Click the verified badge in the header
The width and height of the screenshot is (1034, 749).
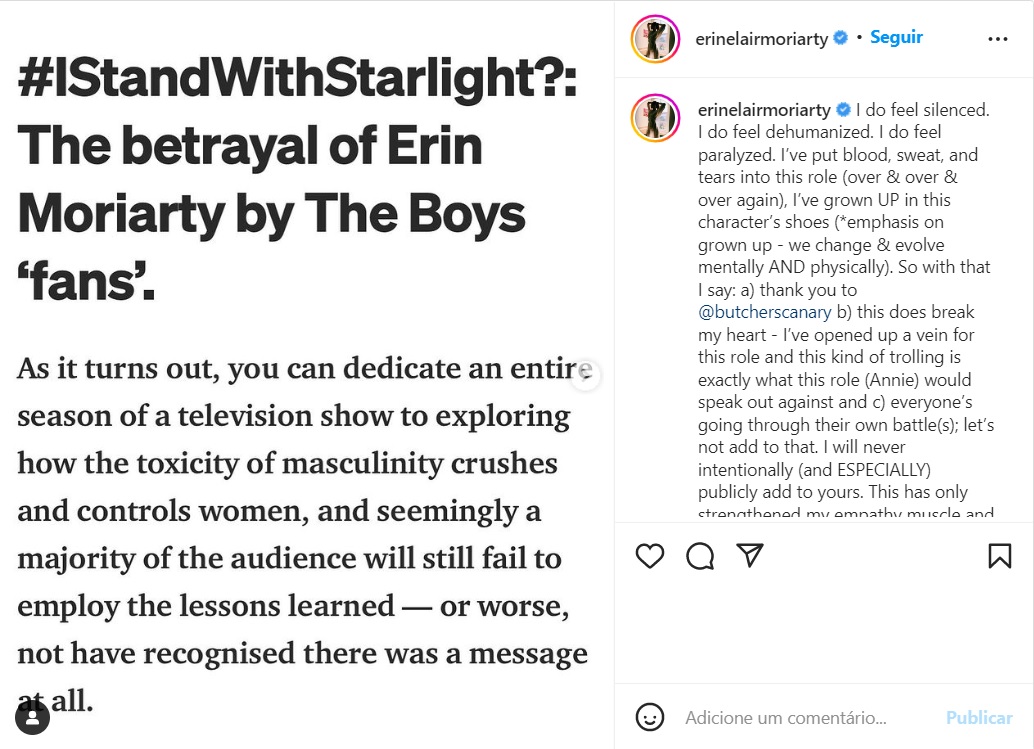pos(841,38)
